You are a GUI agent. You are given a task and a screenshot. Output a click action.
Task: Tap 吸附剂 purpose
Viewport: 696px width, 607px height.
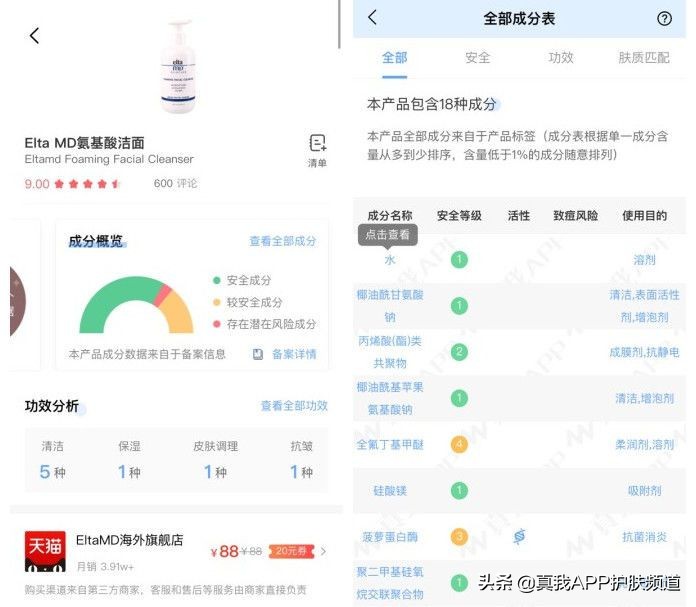pos(644,491)
